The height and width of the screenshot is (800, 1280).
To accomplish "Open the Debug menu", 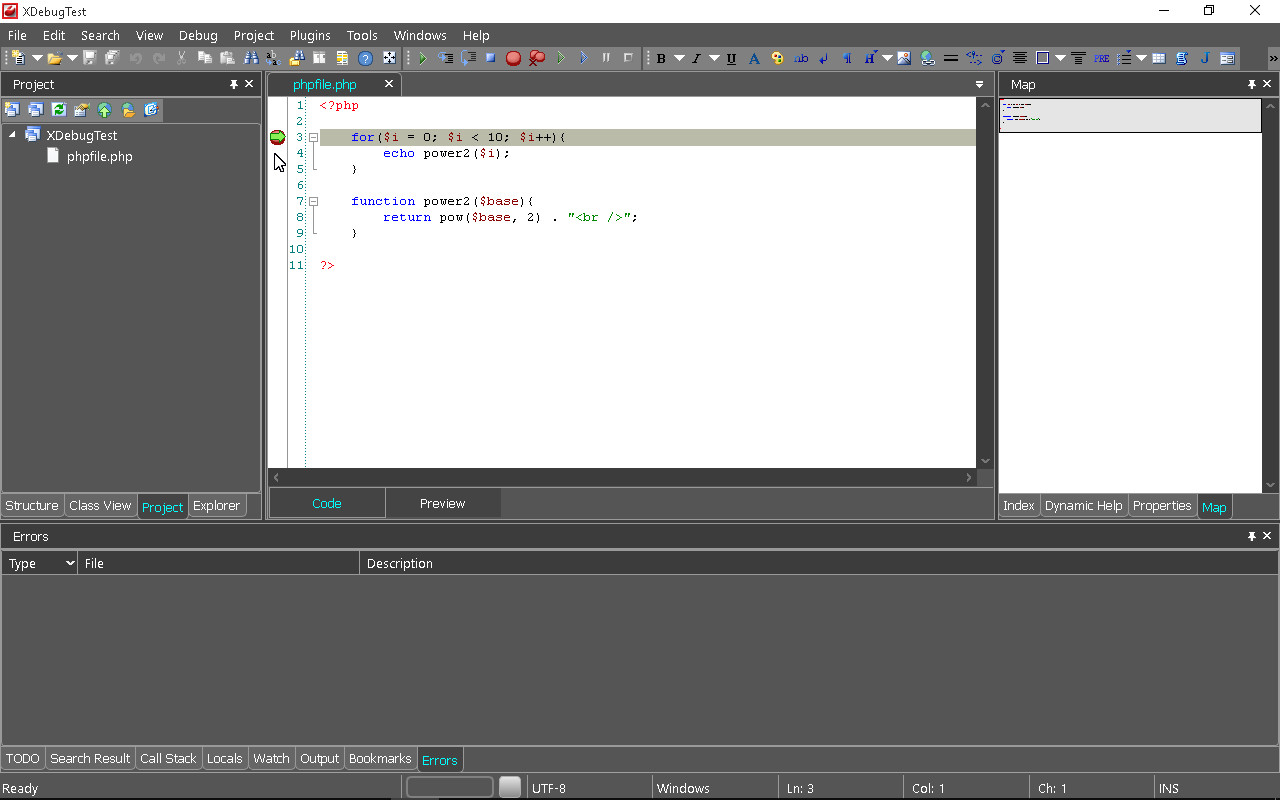I will 198,35.
